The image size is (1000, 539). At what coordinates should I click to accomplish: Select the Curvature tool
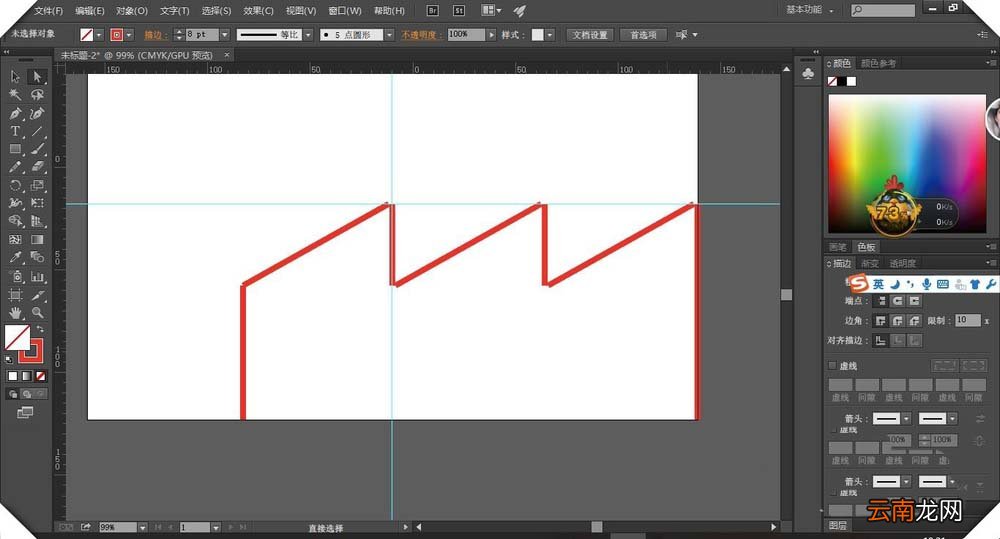click(x=37, y=114)
